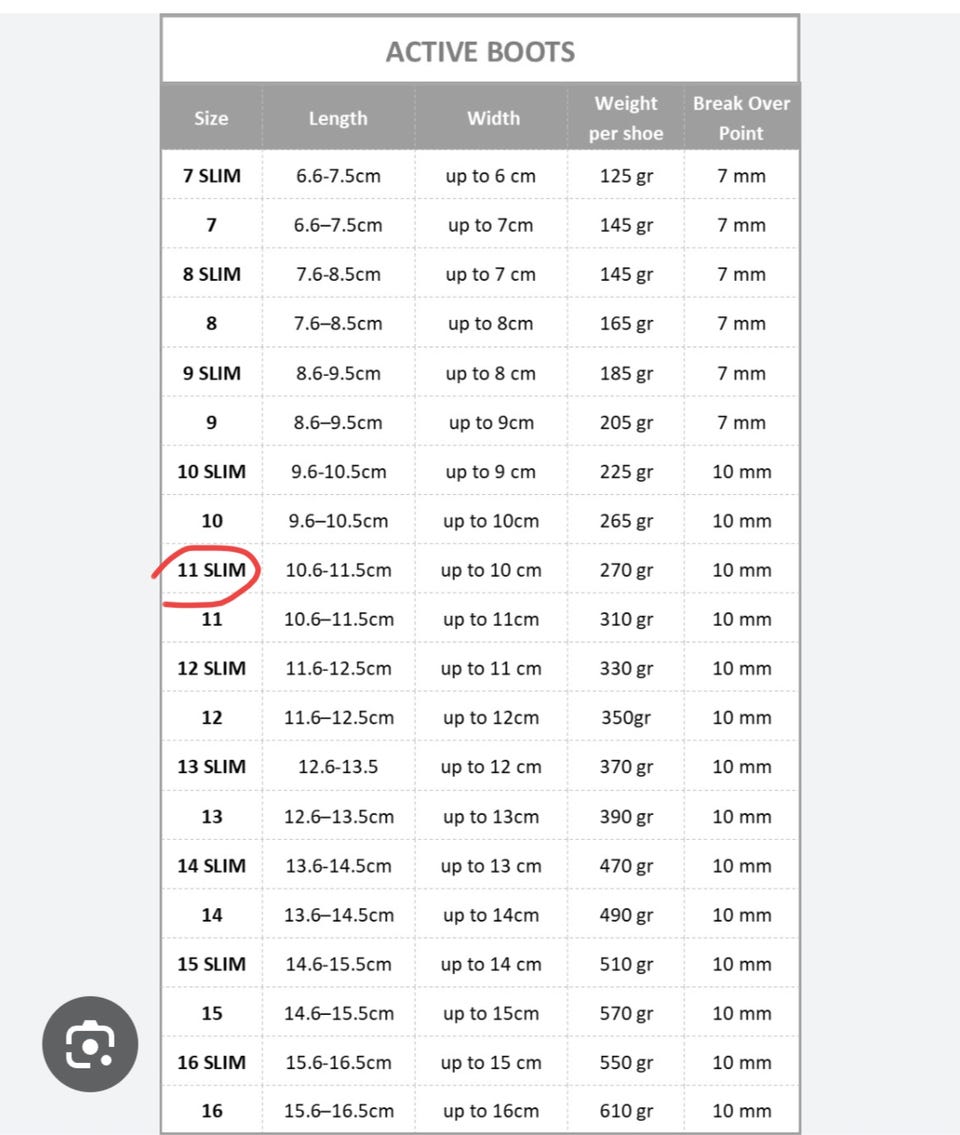
Task: Click the 350gr weight cell
Action: [x=626, y=718]
